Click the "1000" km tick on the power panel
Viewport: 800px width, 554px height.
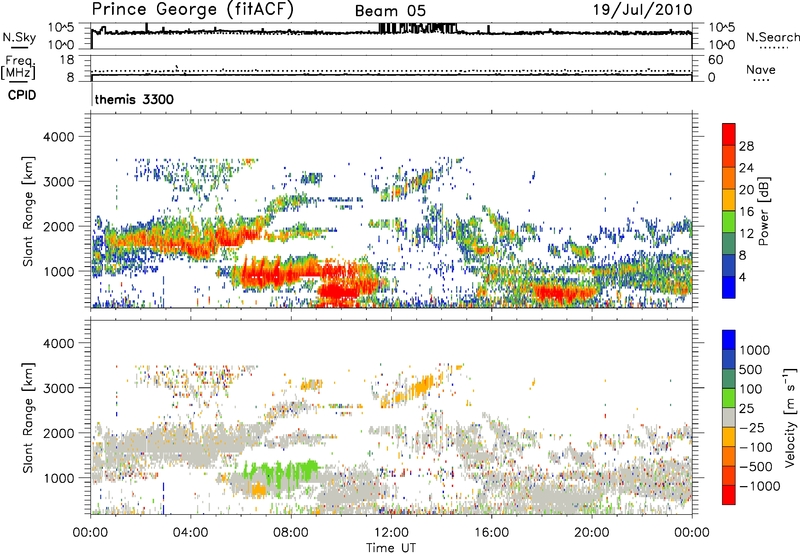(x=59, y=271)
